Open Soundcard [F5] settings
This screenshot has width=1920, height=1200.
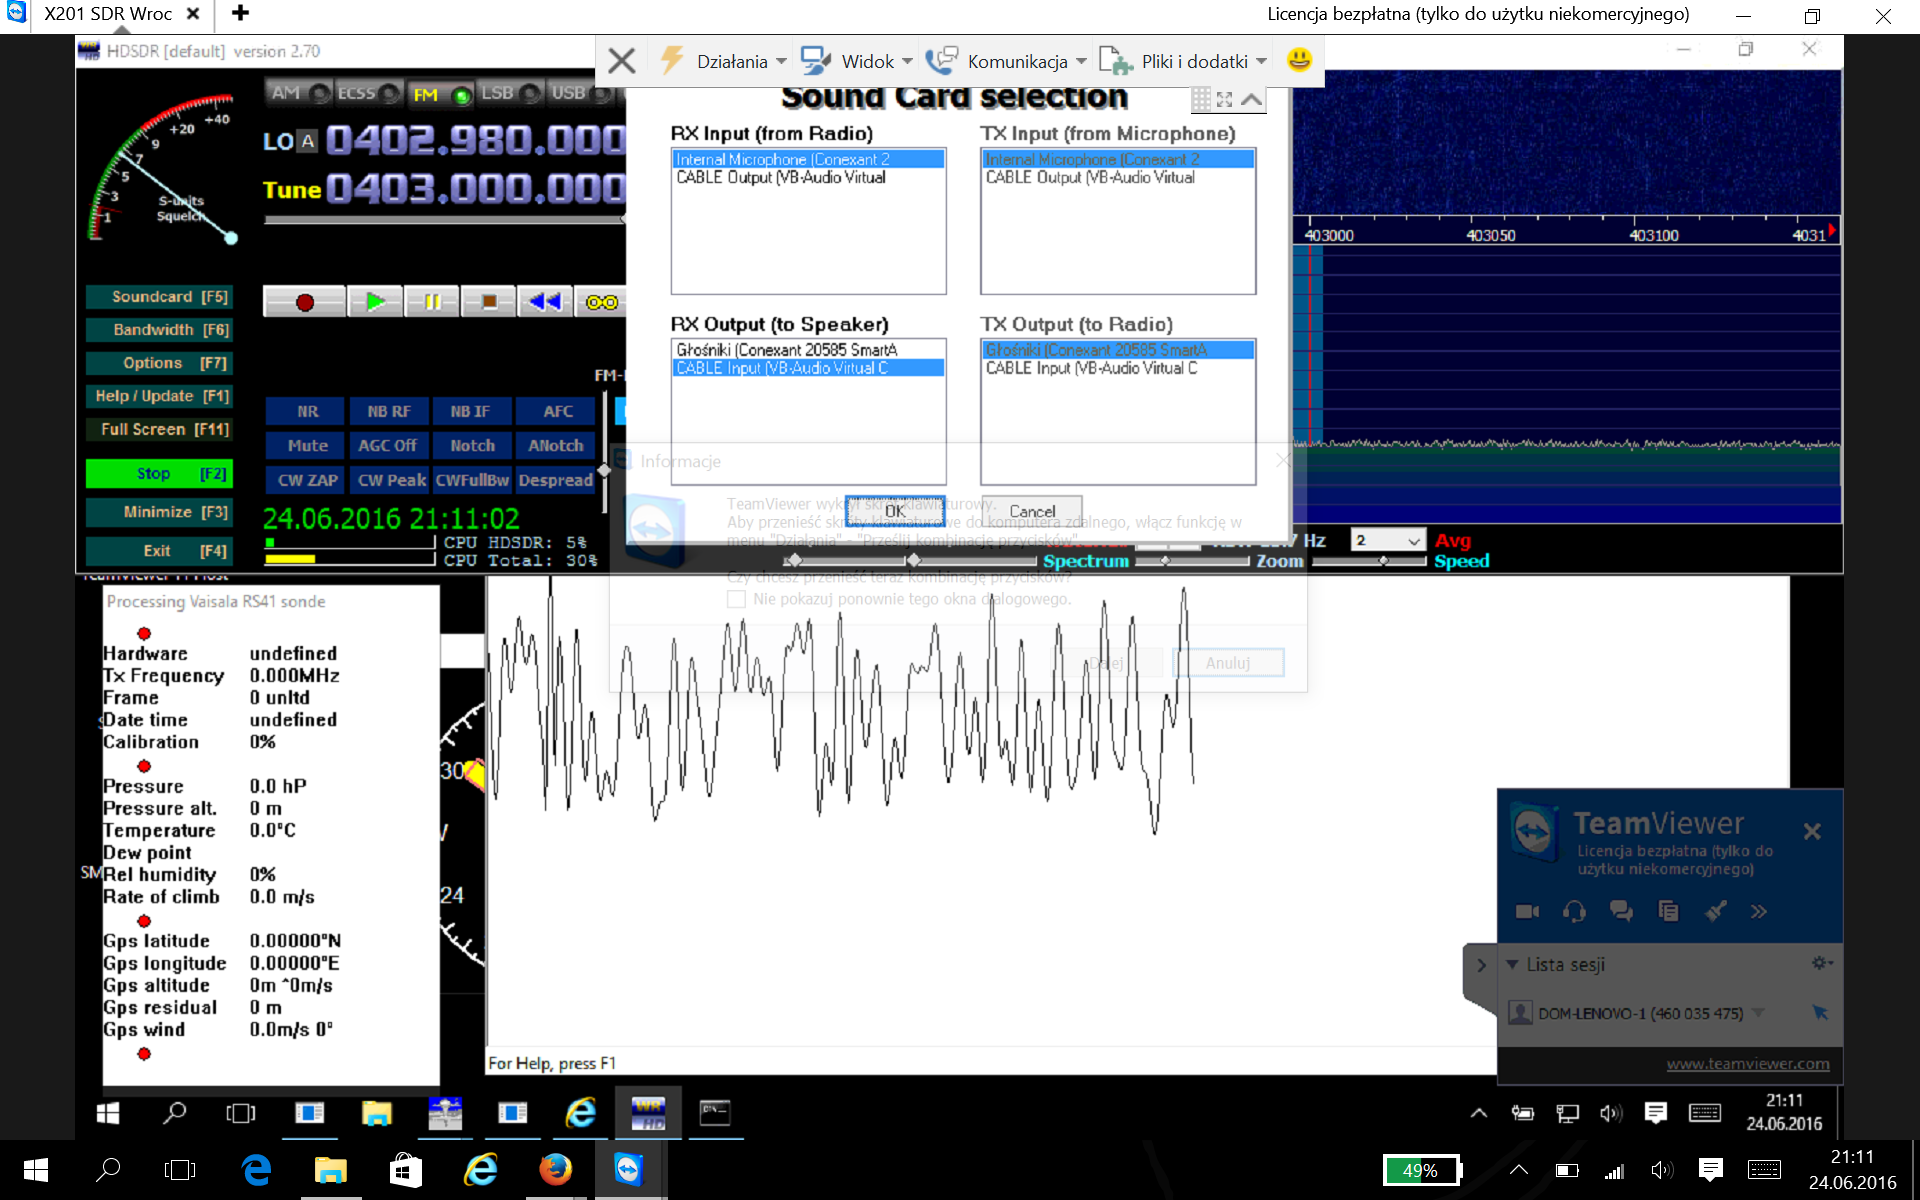[x=159, y=297]
